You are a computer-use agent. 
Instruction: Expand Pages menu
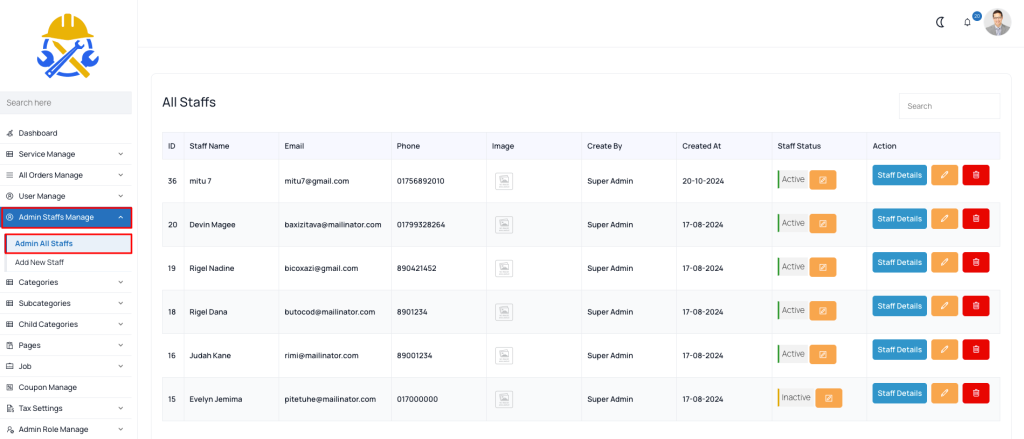tap(66, 345)
